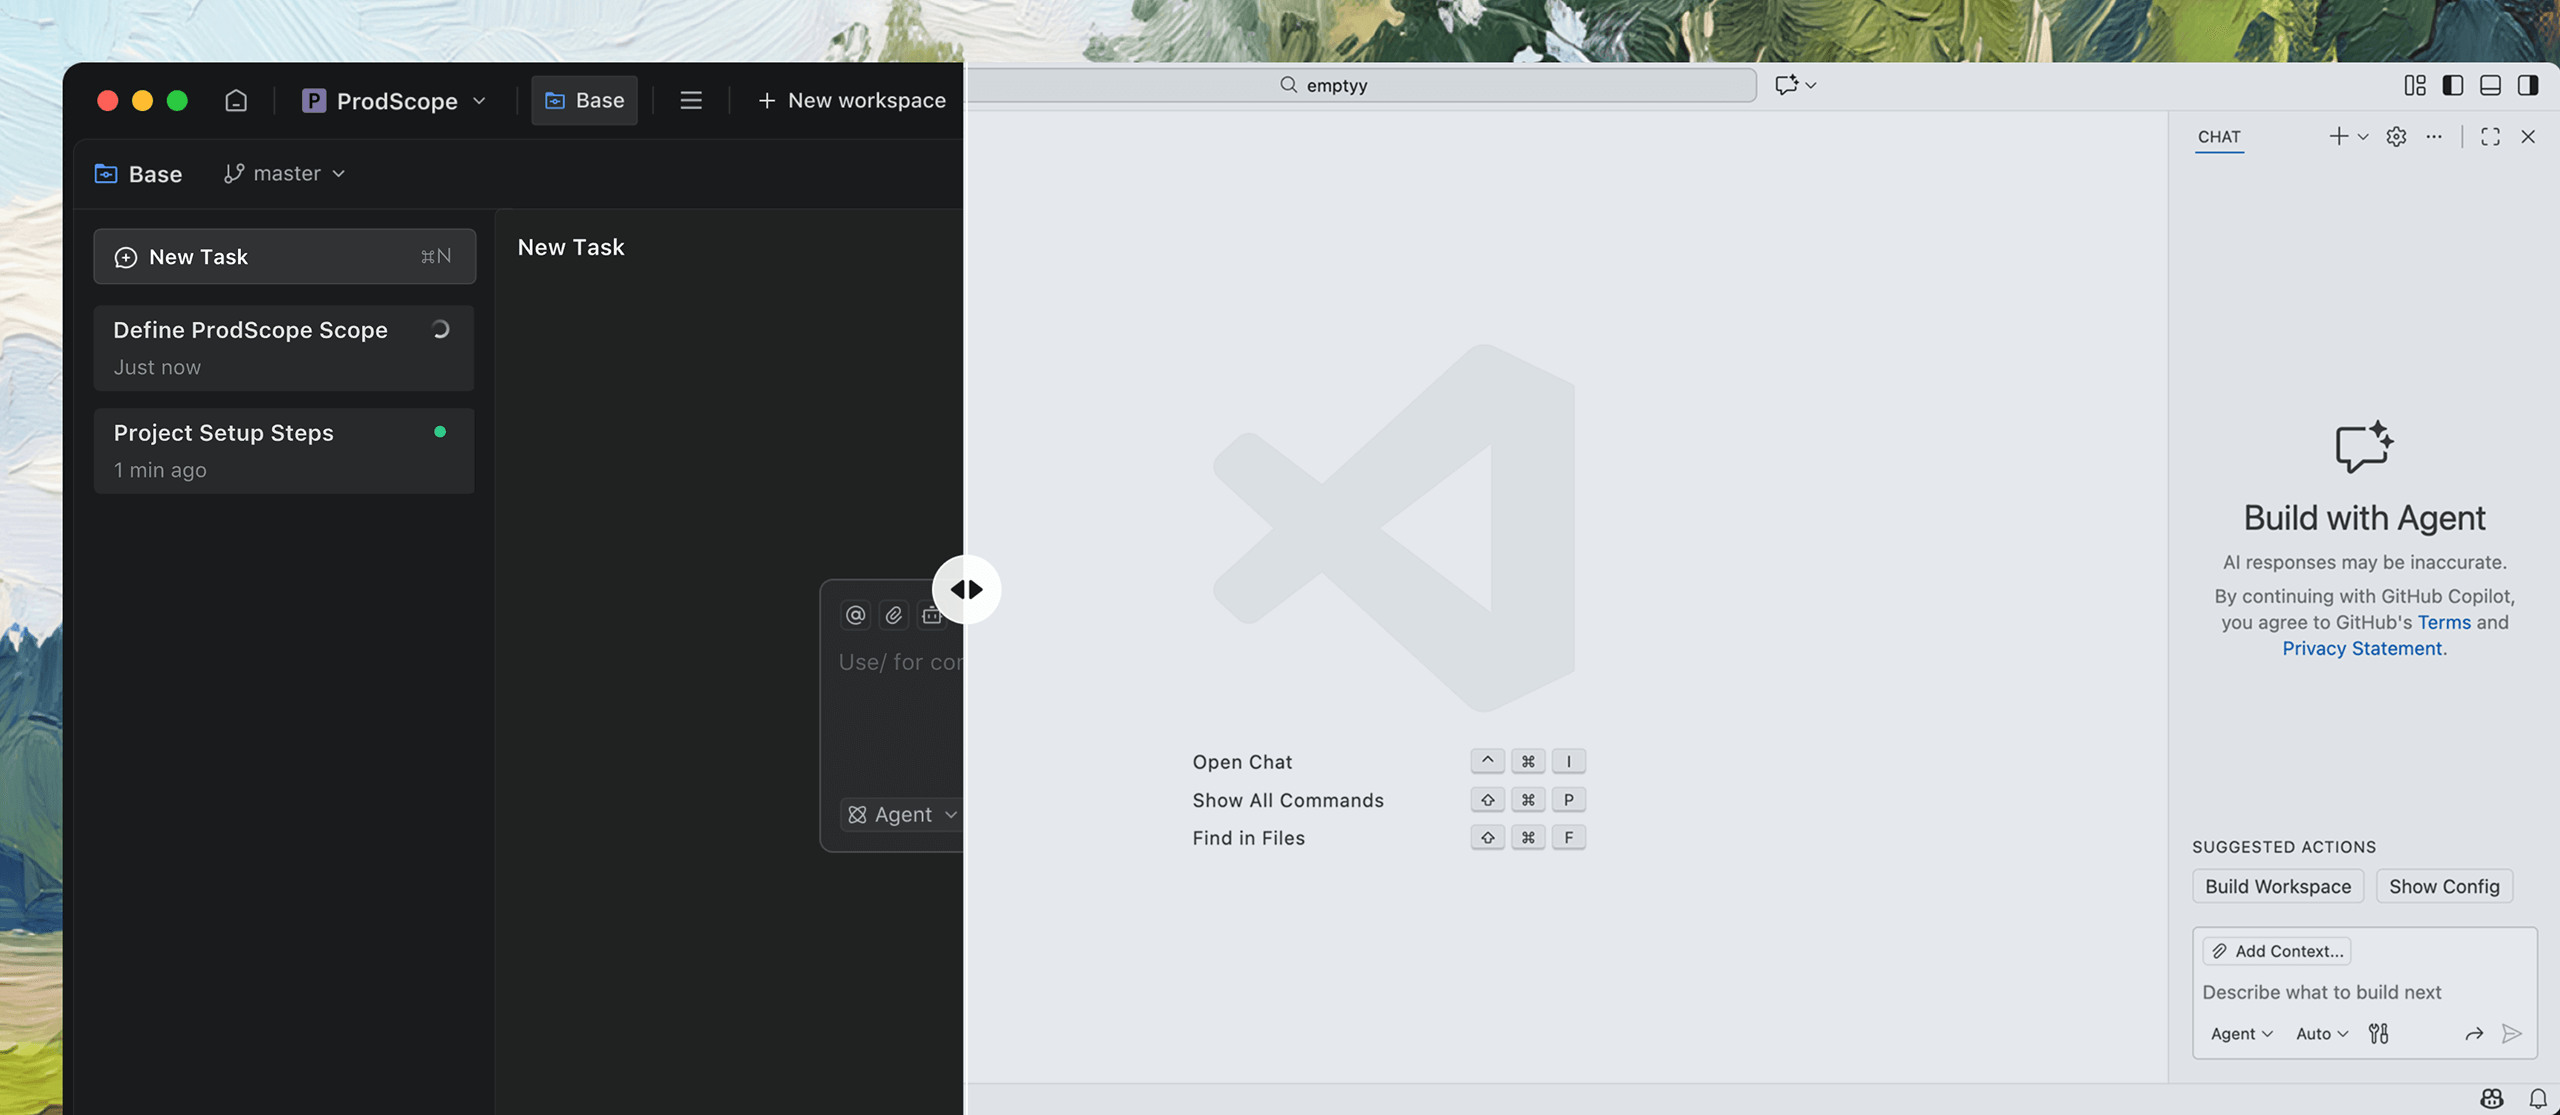Click the configure tools icon in chat input
The width and height of the screenshot is (2560, 1115).
click(2379, 1033)
